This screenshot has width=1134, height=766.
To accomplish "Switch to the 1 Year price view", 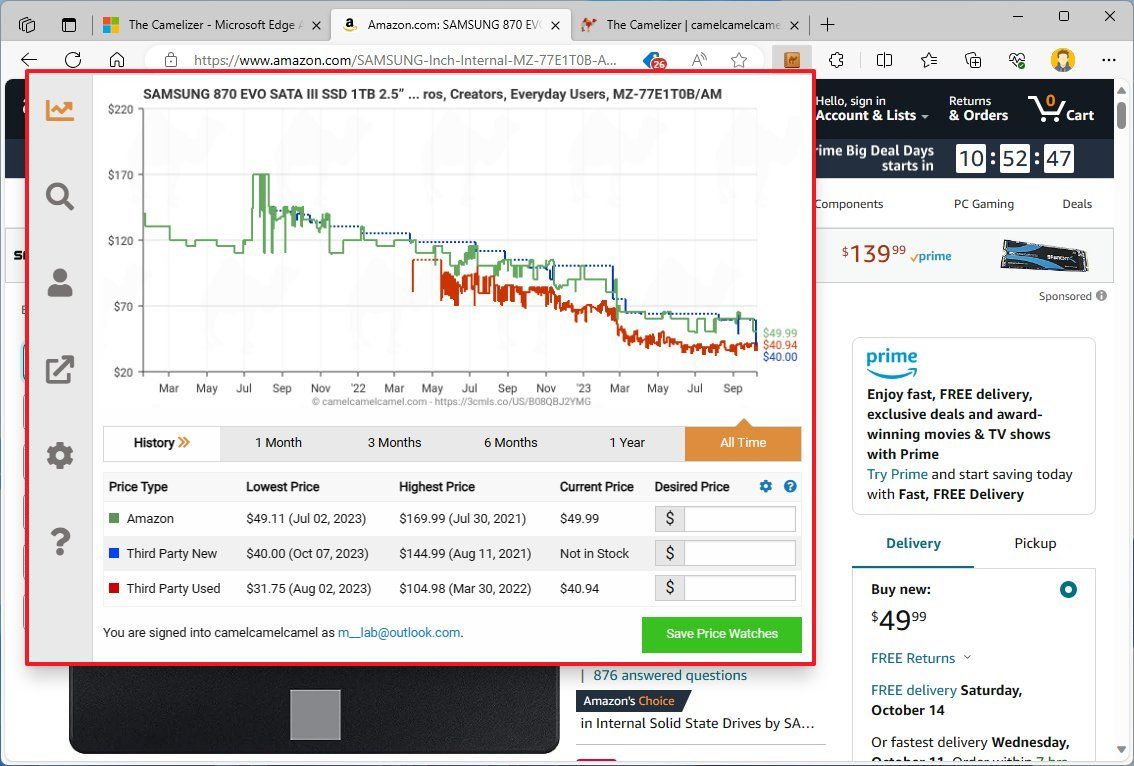I will tap(627, 442).
